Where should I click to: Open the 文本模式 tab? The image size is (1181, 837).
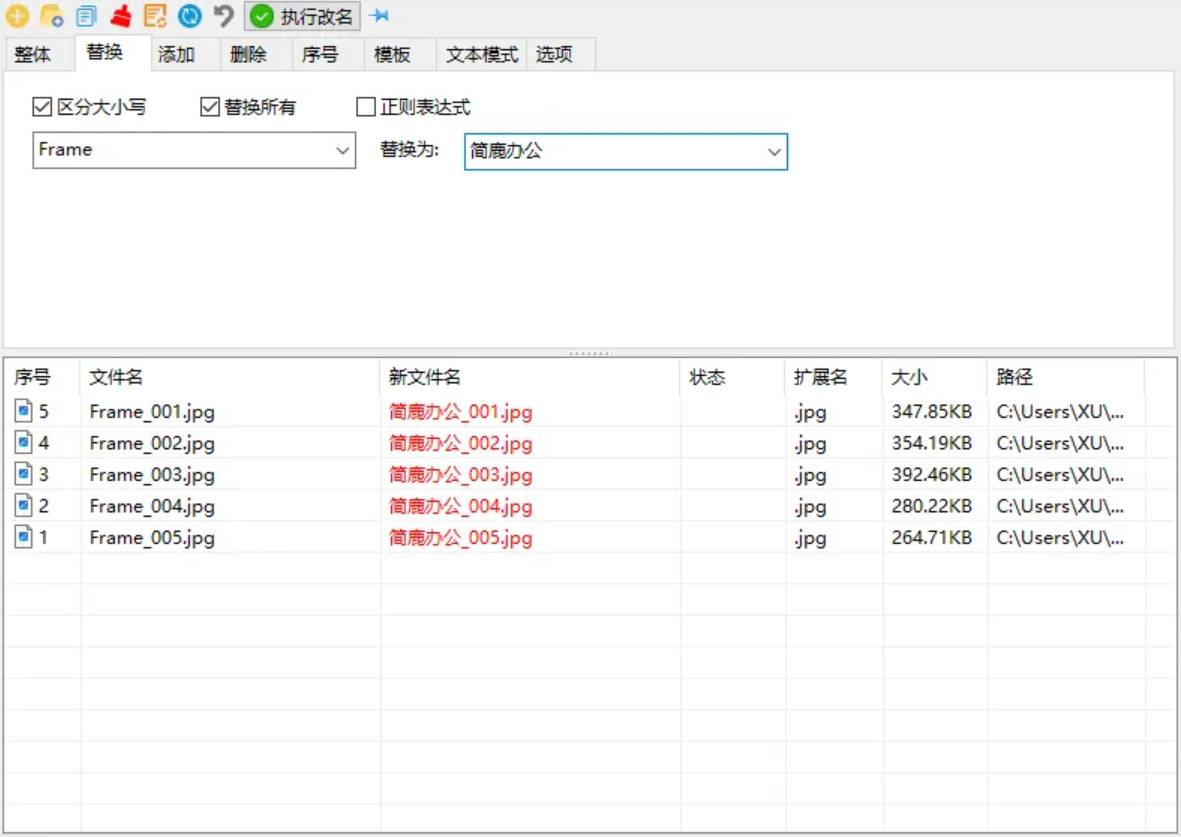(482, 54)
